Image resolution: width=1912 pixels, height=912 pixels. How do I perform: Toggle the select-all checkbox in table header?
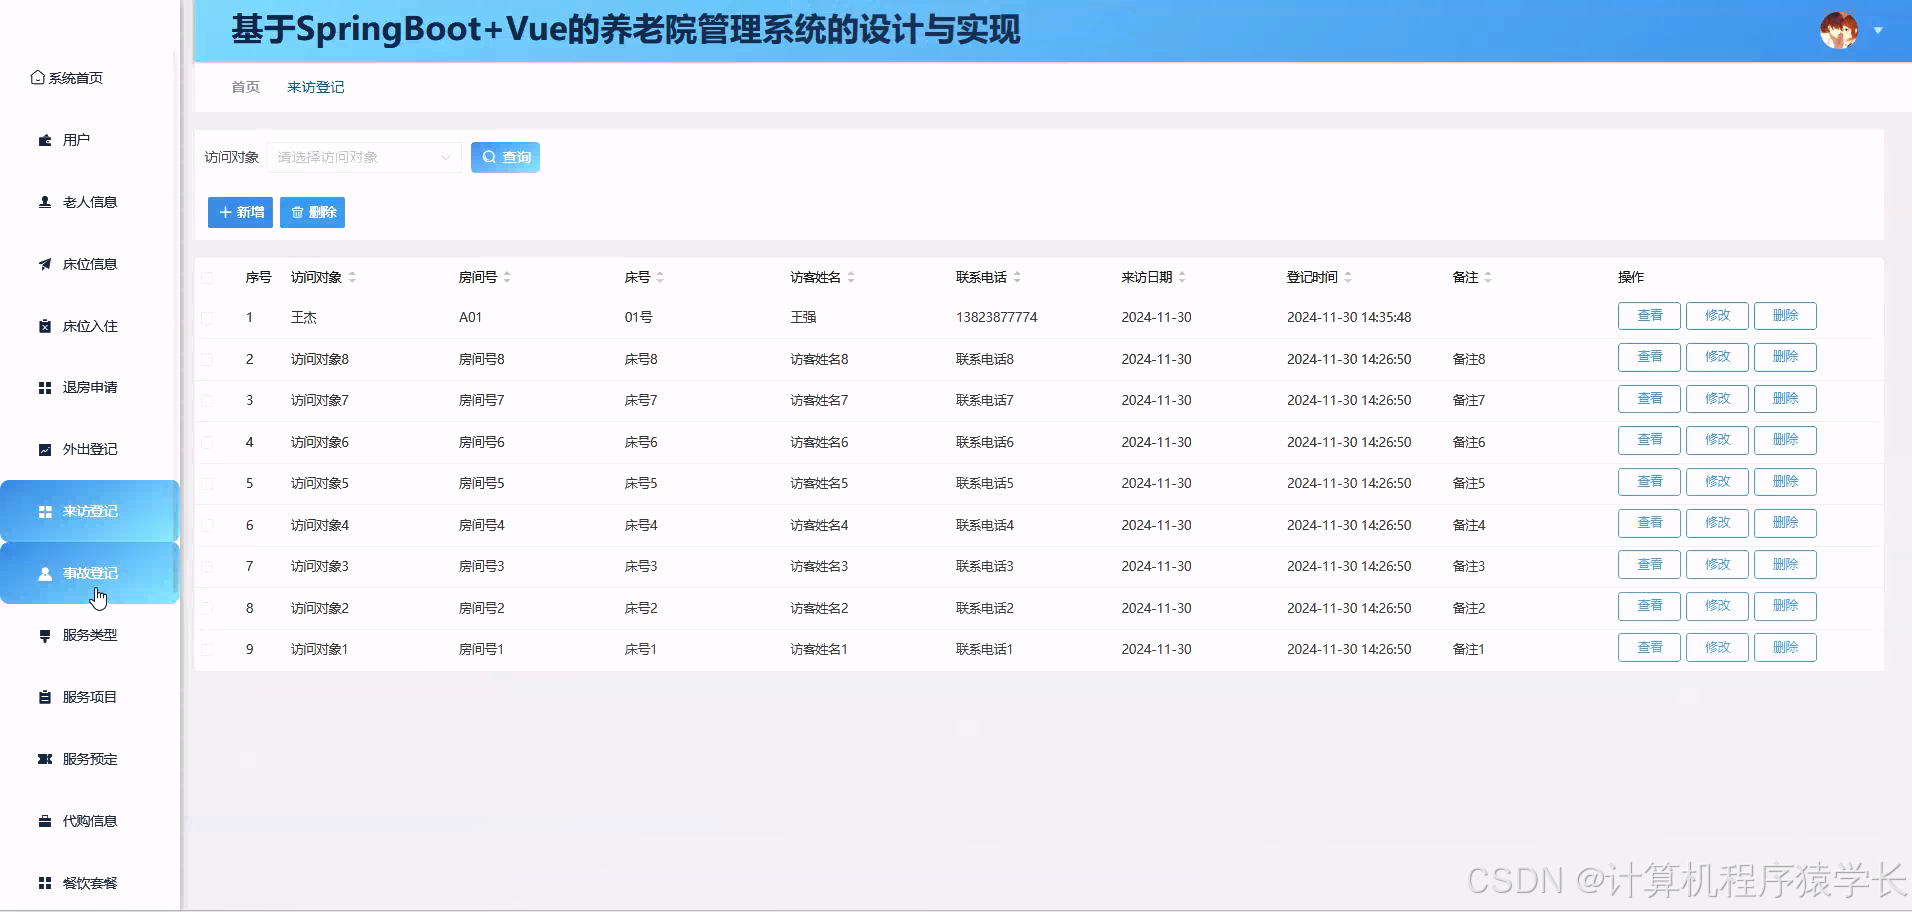click(207, 277)
